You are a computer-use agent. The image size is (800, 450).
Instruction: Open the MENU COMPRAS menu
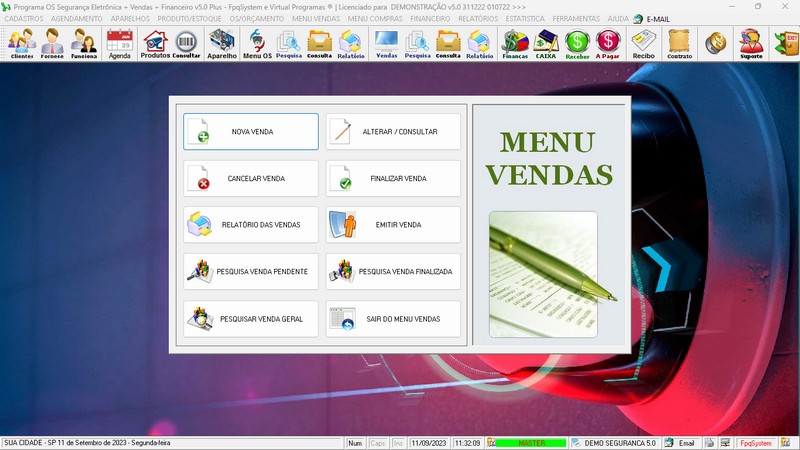(x=375, y=18)
